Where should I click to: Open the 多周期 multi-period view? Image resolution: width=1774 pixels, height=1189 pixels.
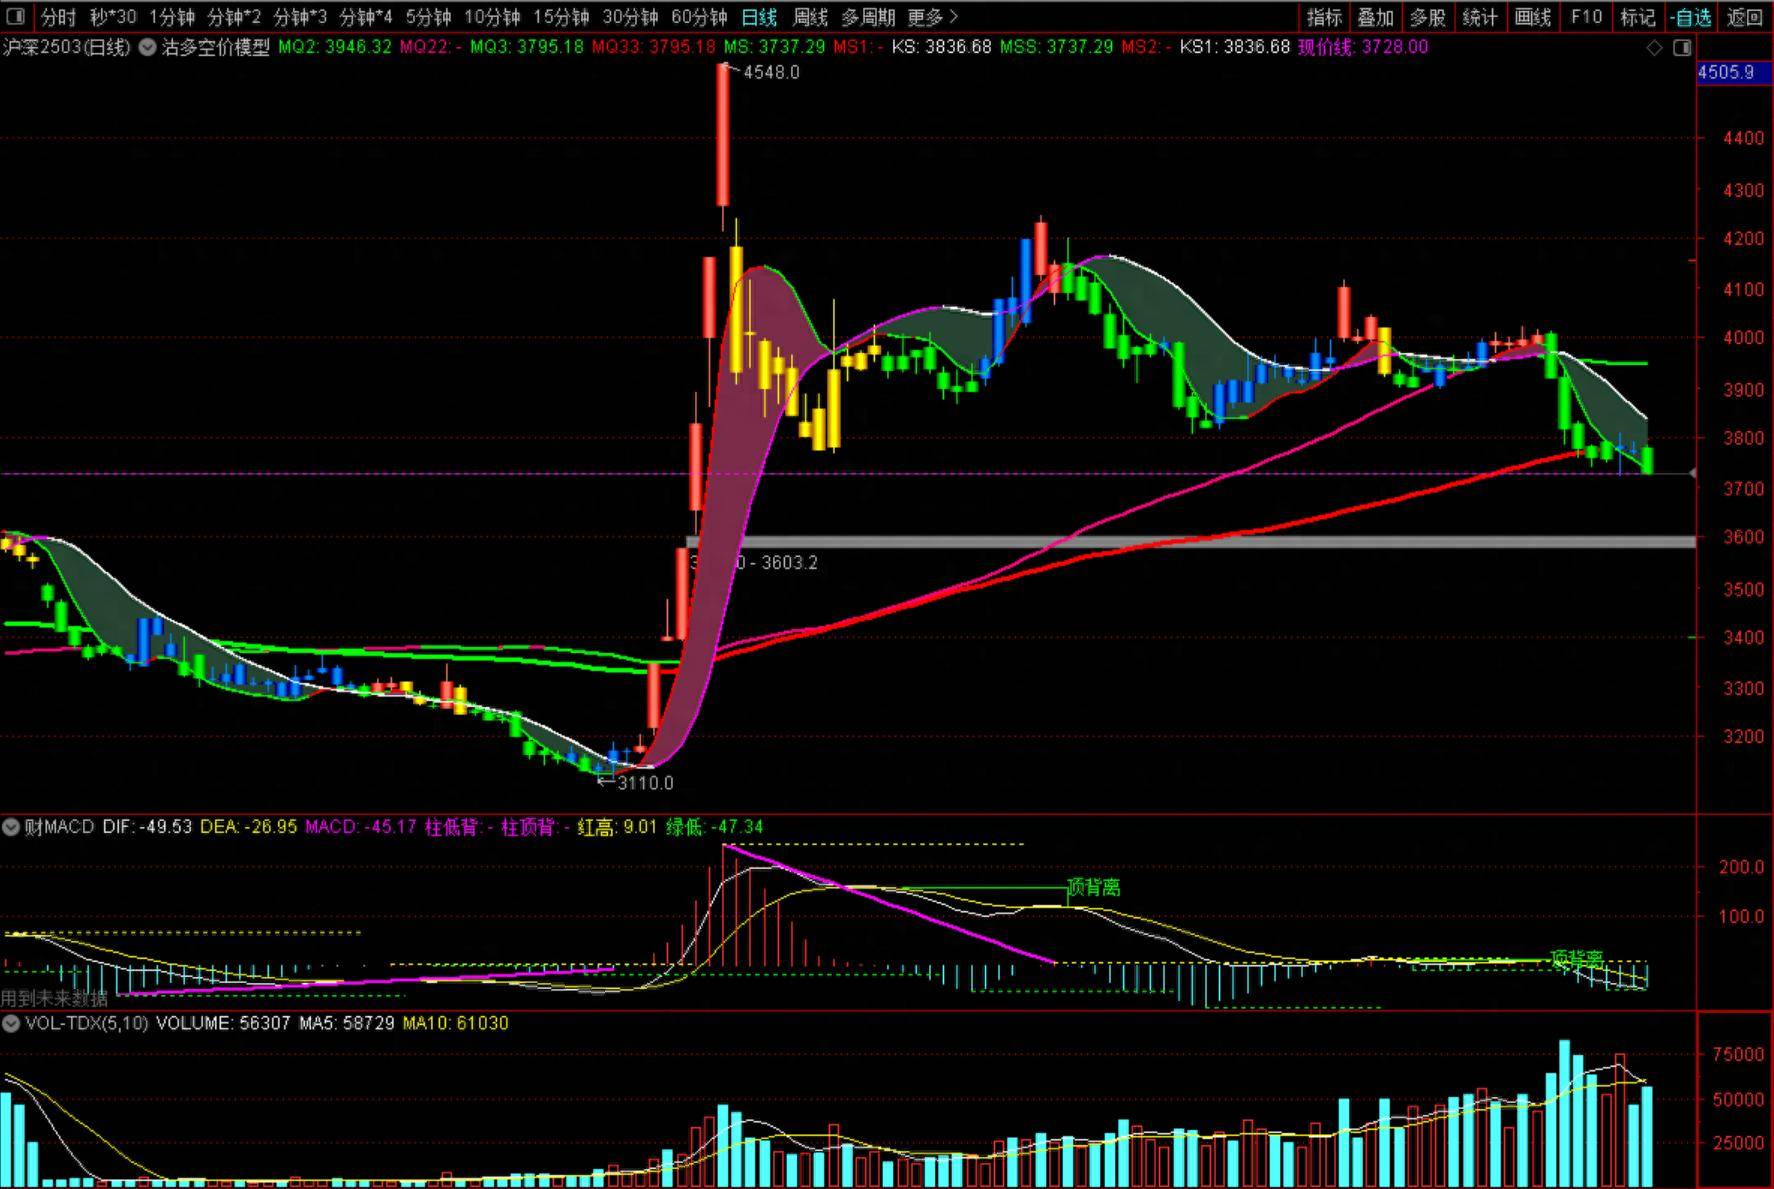868,17
